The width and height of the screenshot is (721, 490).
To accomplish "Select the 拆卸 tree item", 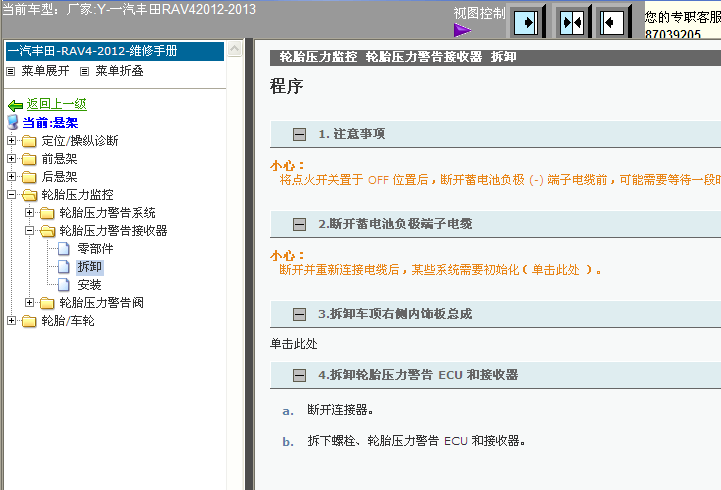I will (89, 267).
